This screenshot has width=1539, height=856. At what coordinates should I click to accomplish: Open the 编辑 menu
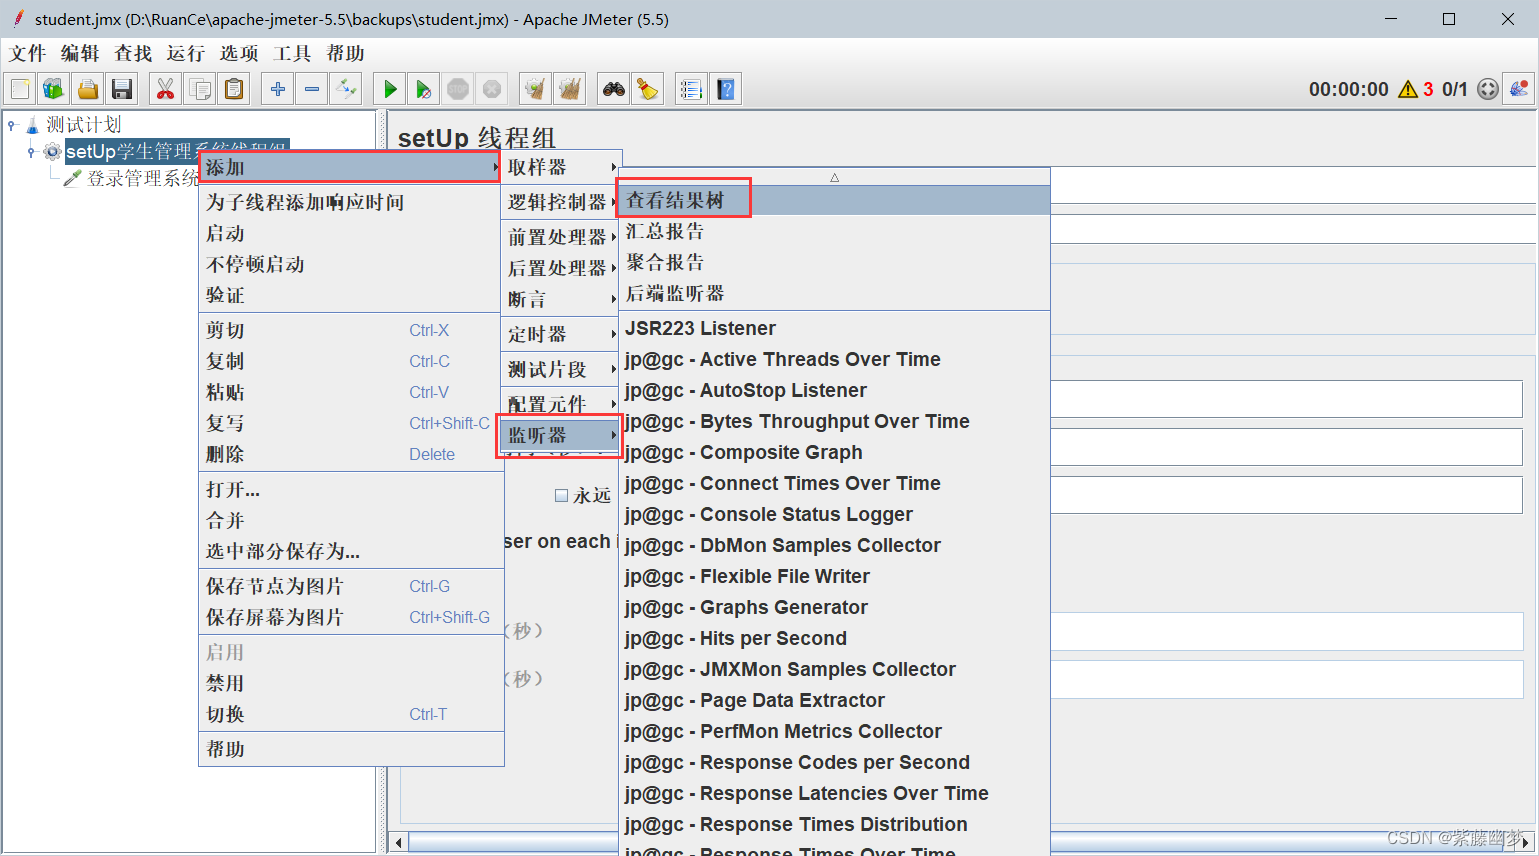pyautogui.click(x=80, y=53)
